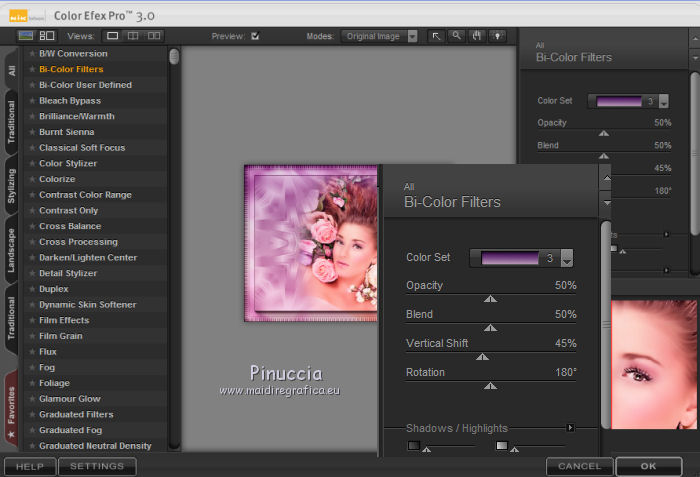Click the star icon beside Detail Stylizer
Image resolution: width=700 pixels, height=477 pixels.
click(32, 273)
